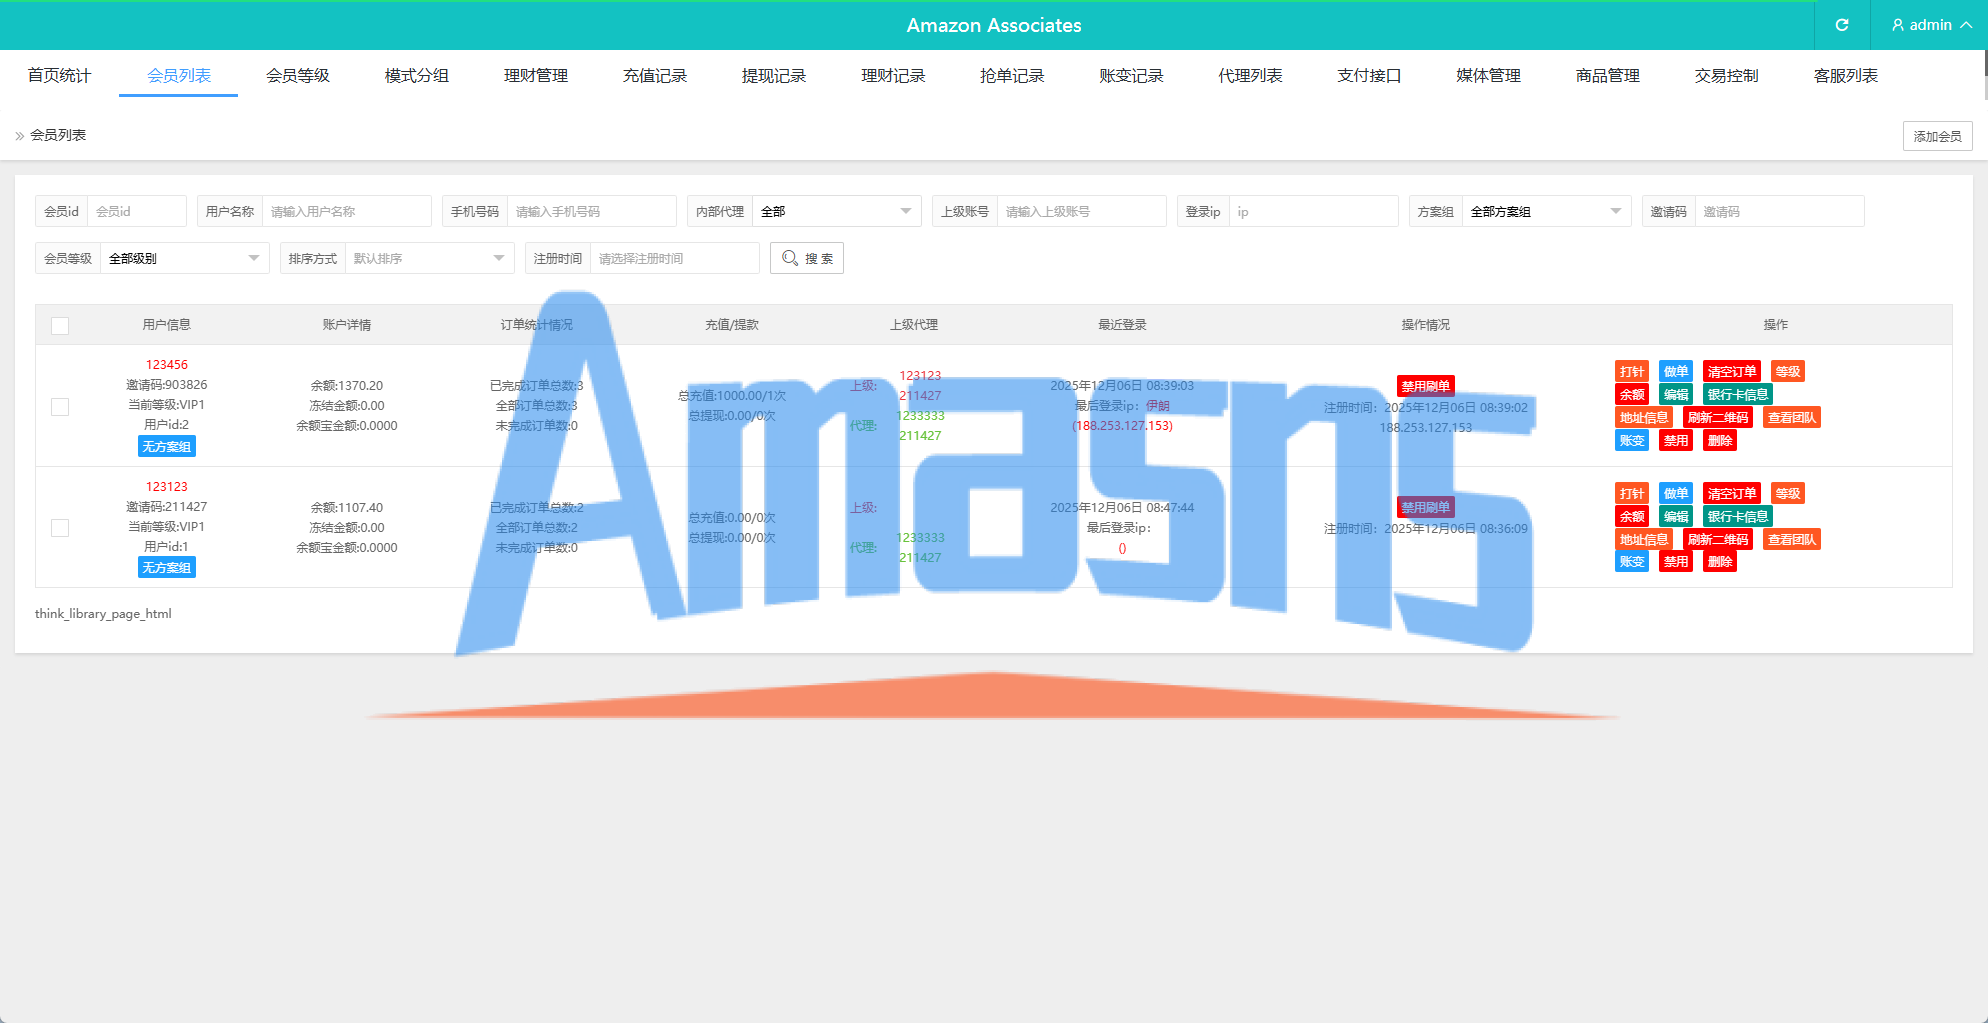Open the 内部代理 dropdown
Screen dimensions: 1988x1023
[836, 211]
